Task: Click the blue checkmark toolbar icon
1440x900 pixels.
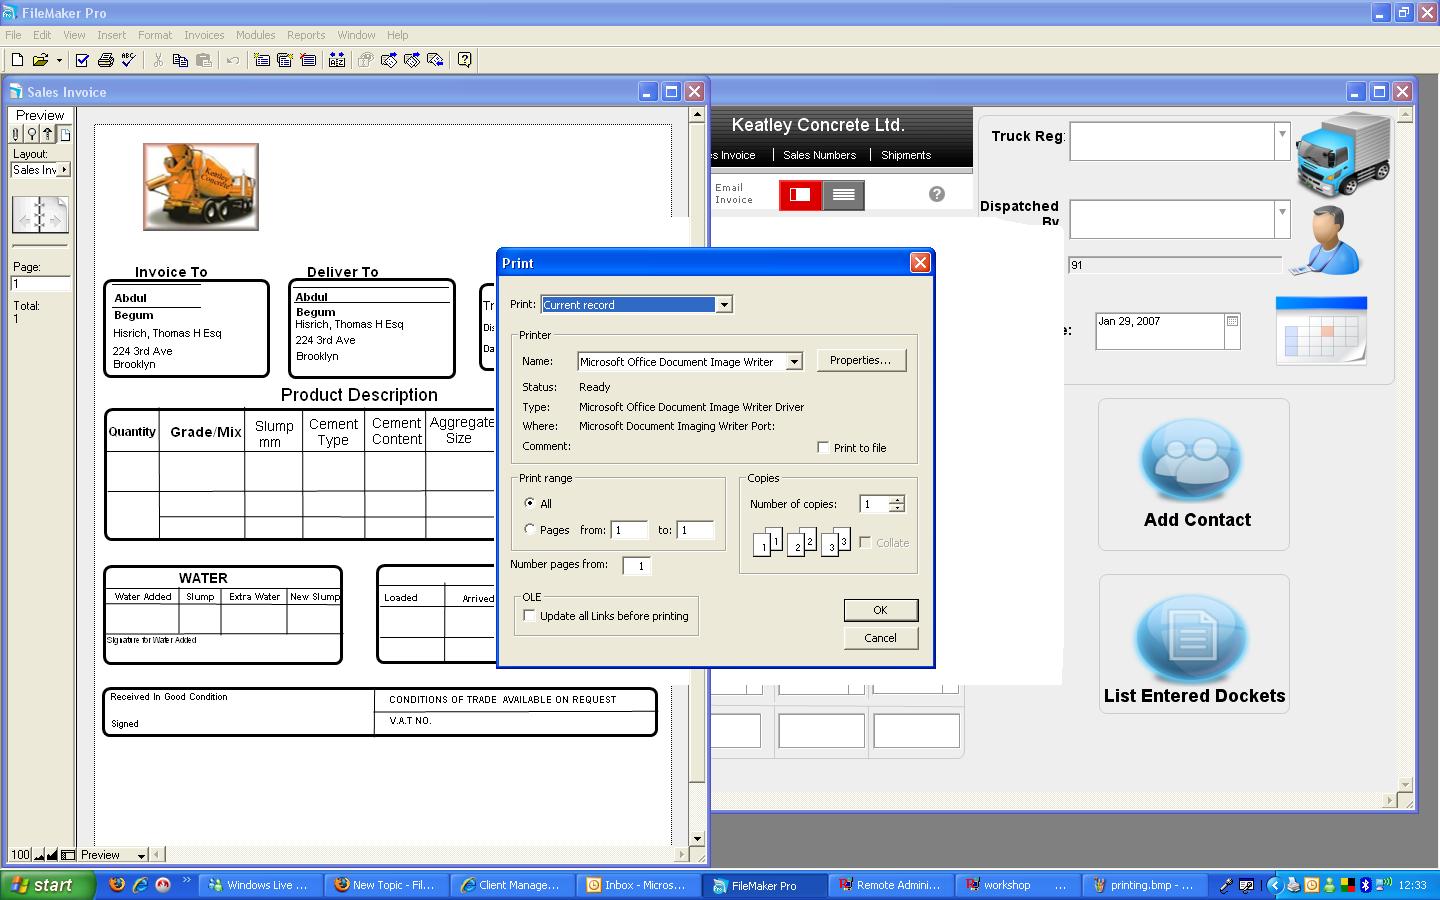Action: pyautogui.click(x=82, y=60)
